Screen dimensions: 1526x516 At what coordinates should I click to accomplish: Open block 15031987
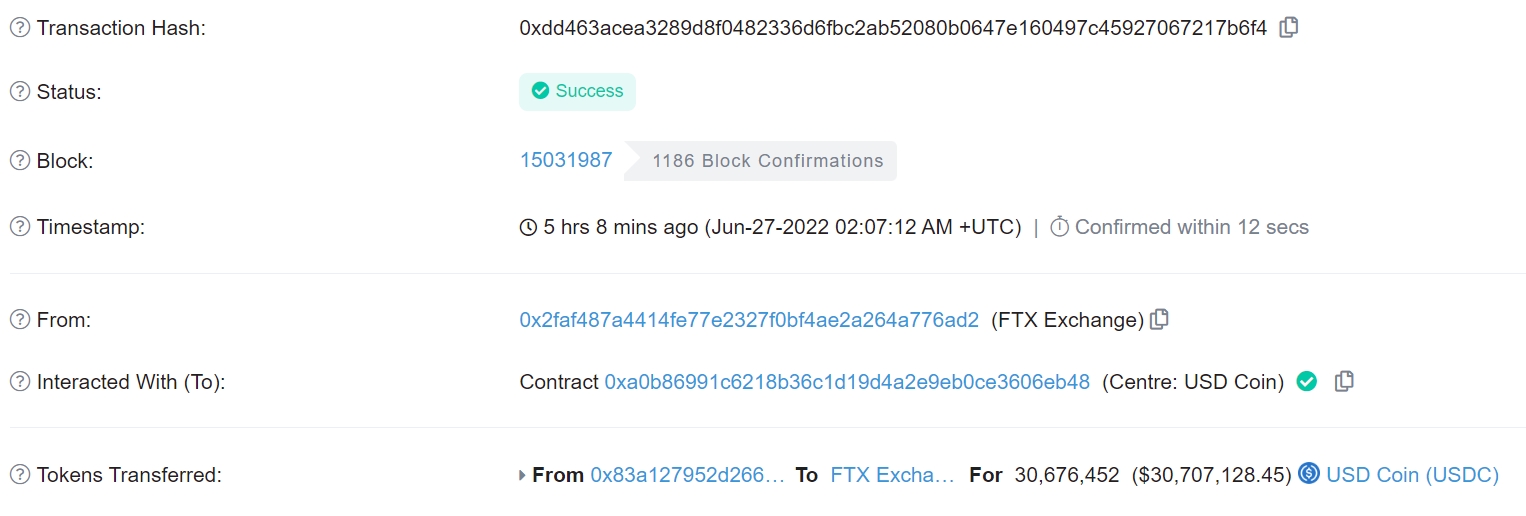(x=566, y=160)
